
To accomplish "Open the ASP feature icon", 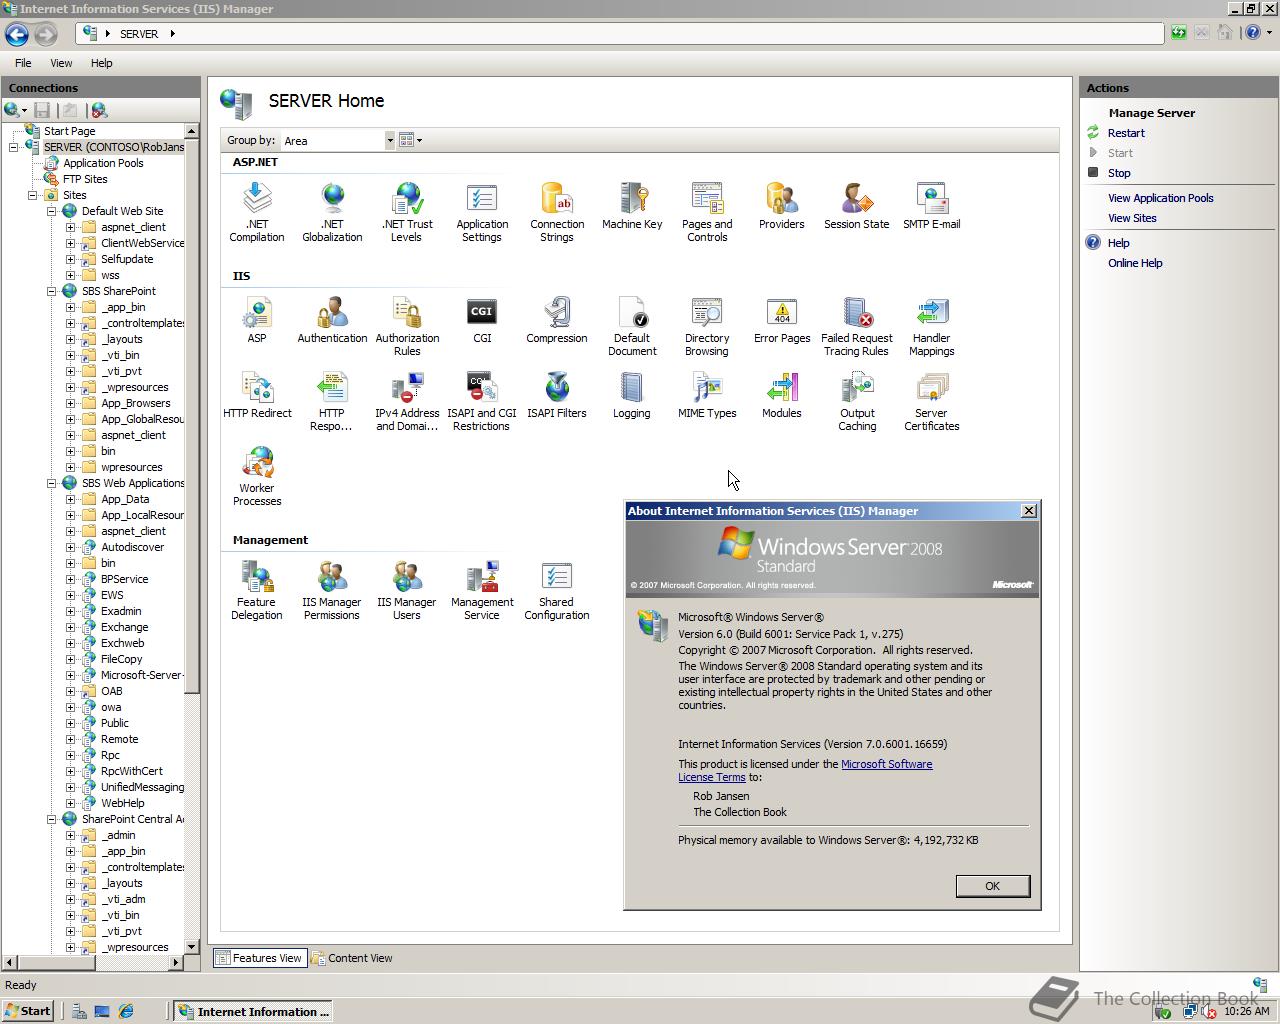I will pos(257,320).
